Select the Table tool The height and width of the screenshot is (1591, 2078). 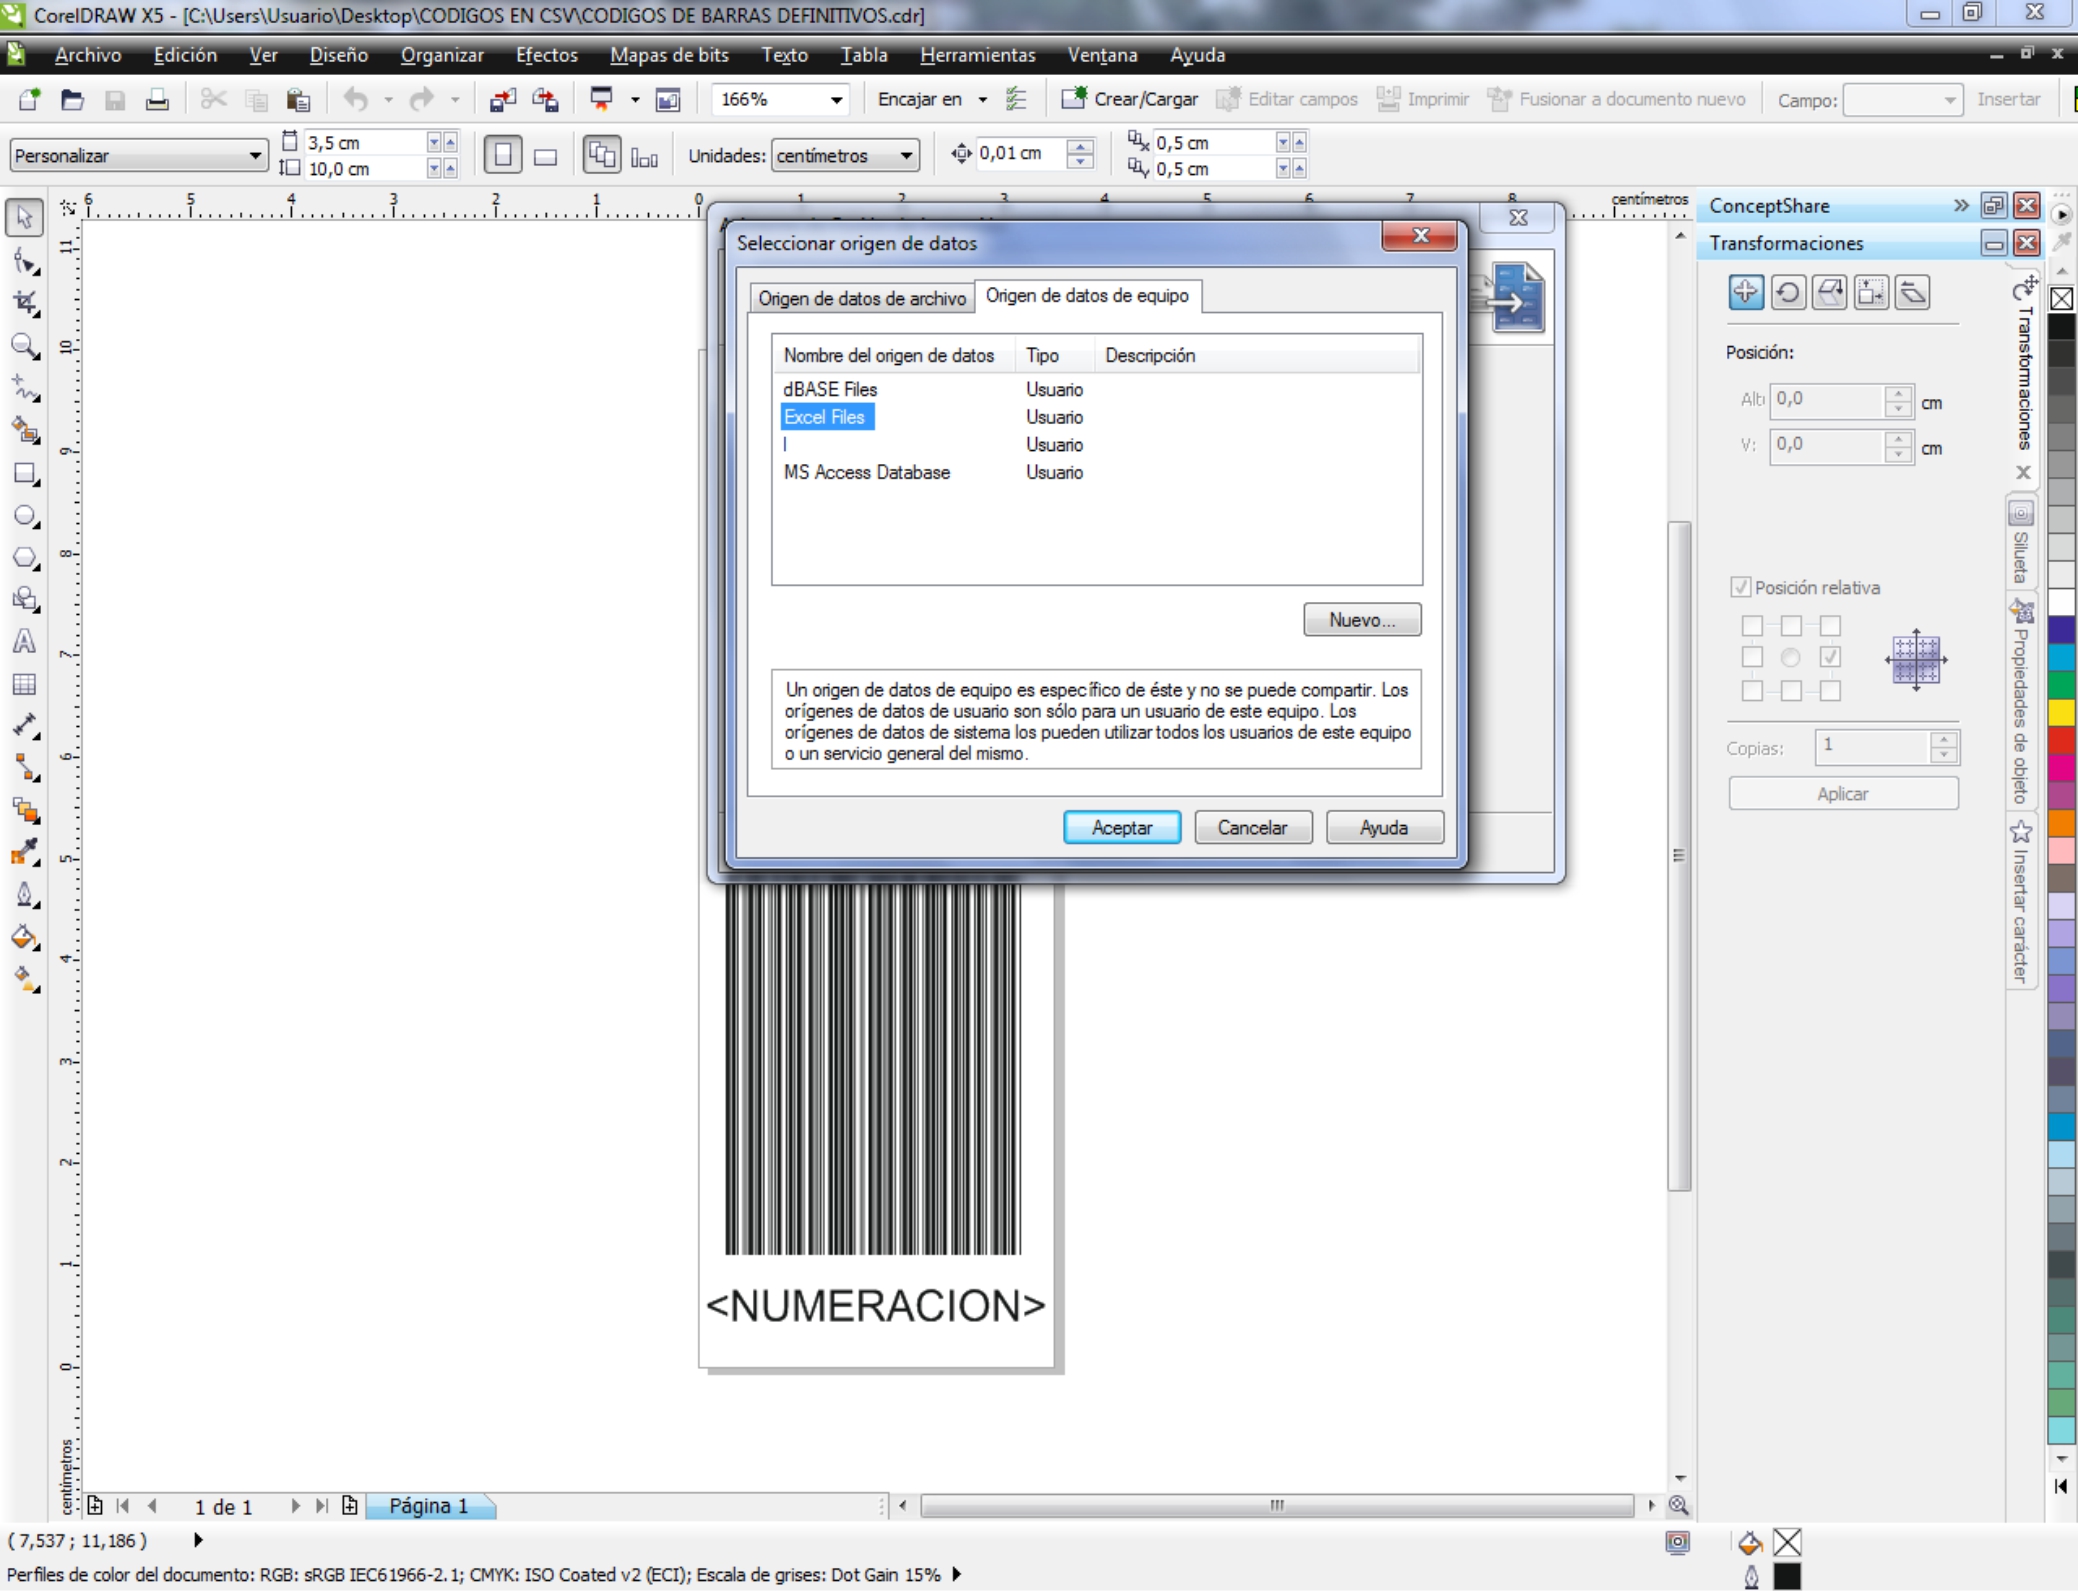click(x=24, y=684)
